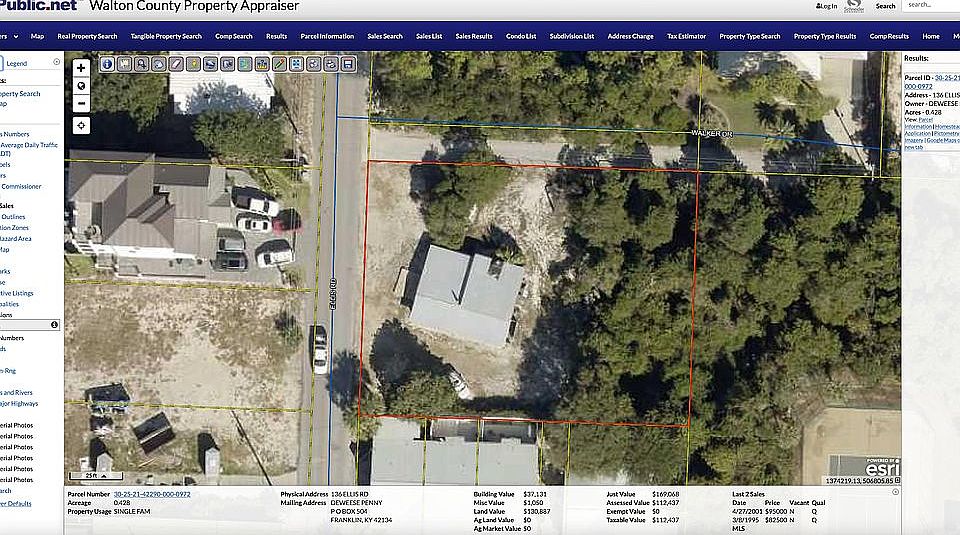
Task: Click into the search text field
Action: pos(932,6)
